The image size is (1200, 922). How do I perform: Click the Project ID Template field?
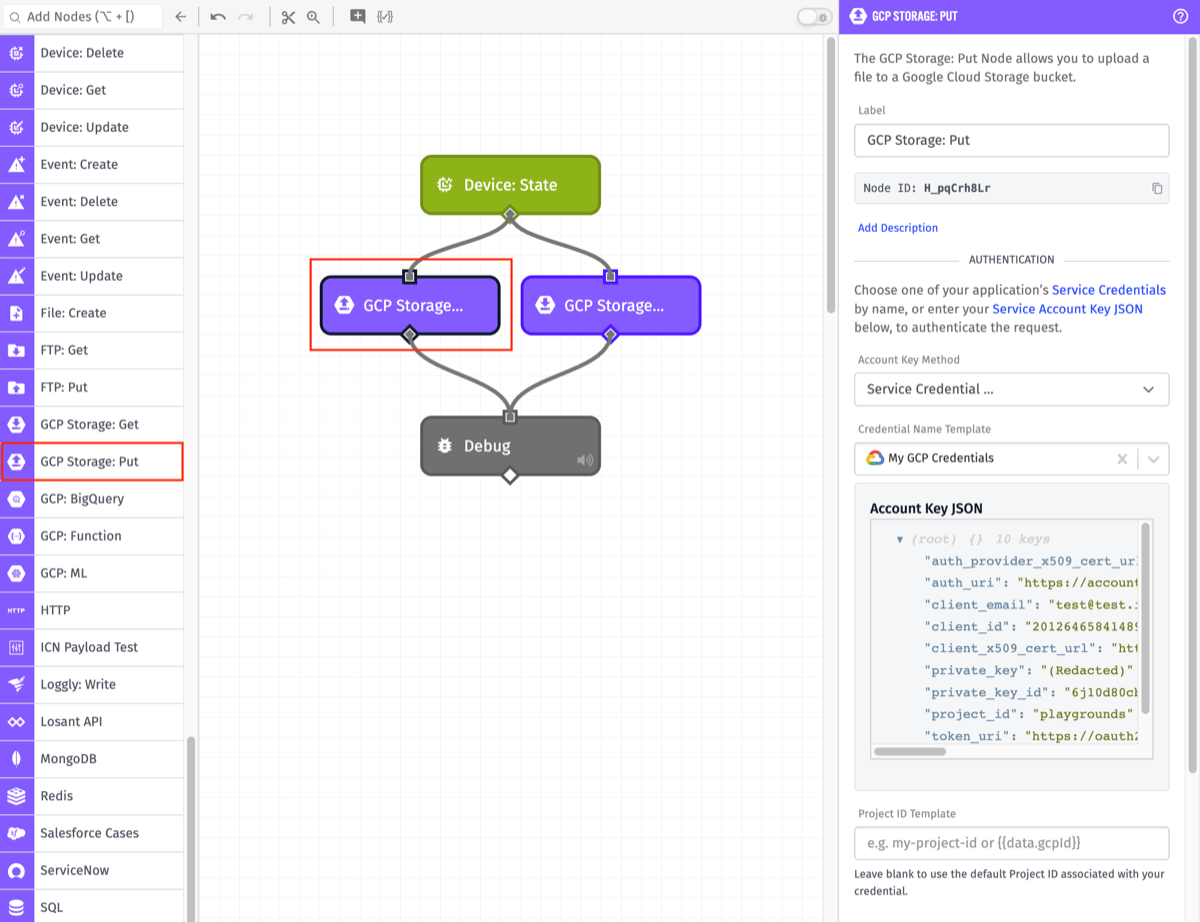tap(1011, 843)
